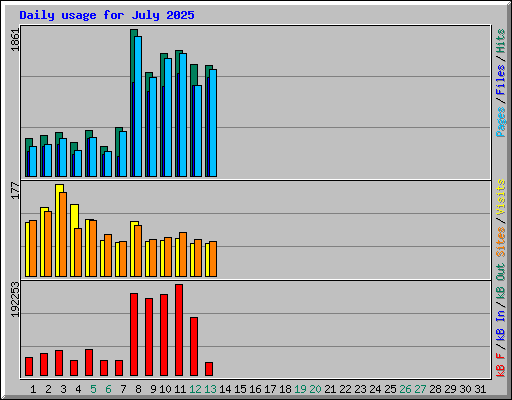Click the green 'Hits' legend label

coord(500,41)
